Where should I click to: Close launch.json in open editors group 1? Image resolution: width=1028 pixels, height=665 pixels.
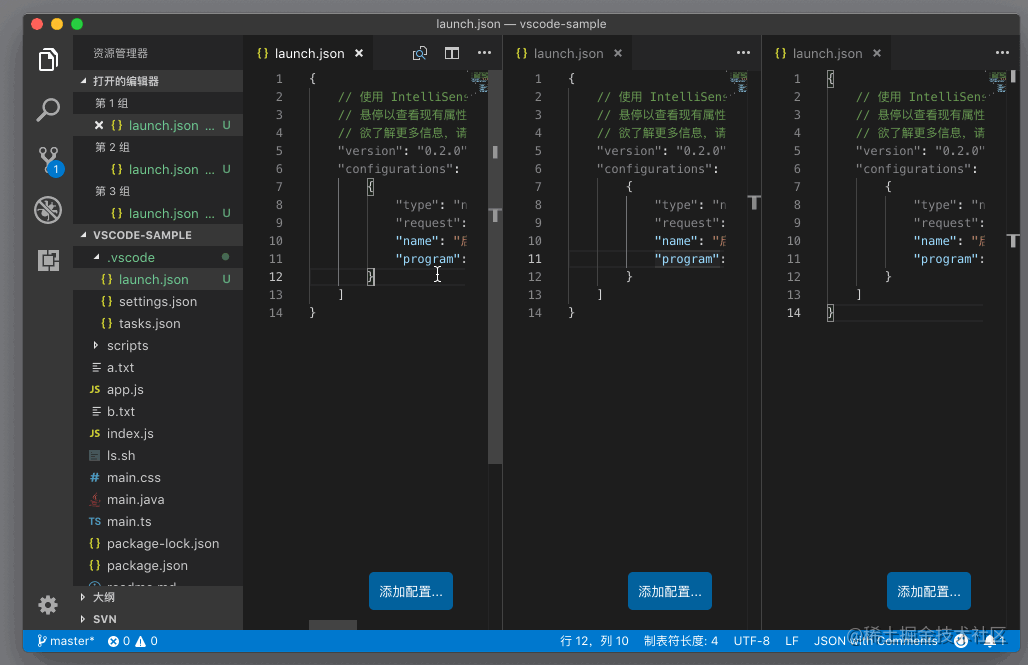click(99, 126)
